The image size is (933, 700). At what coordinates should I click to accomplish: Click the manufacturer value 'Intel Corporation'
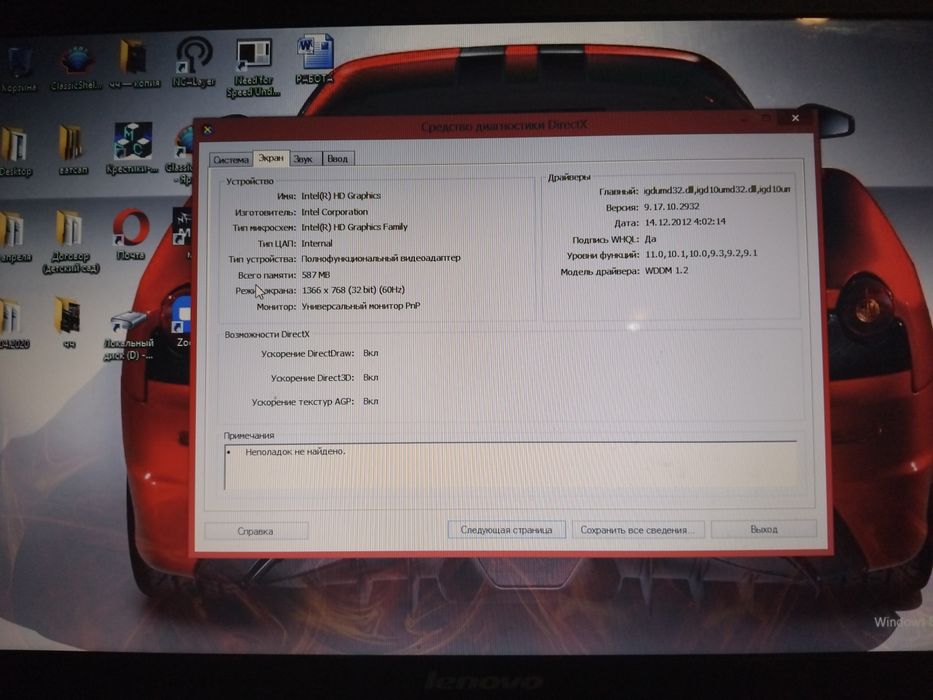(x=334, y=211)
